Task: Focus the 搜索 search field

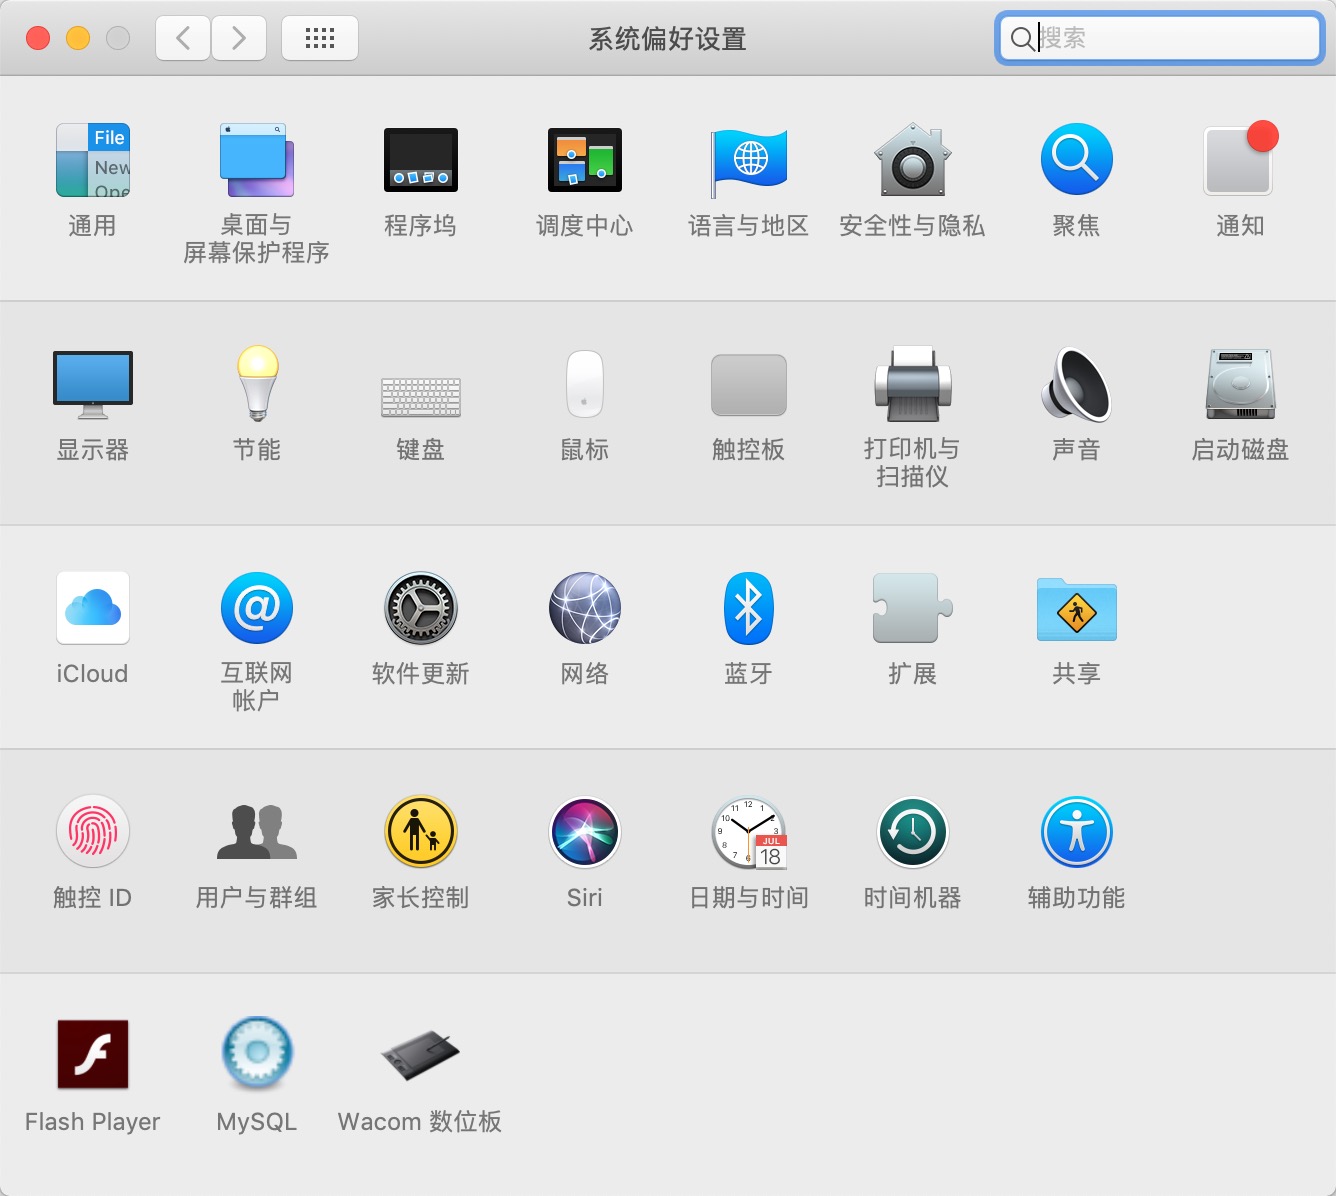Action: [1160, 38]
